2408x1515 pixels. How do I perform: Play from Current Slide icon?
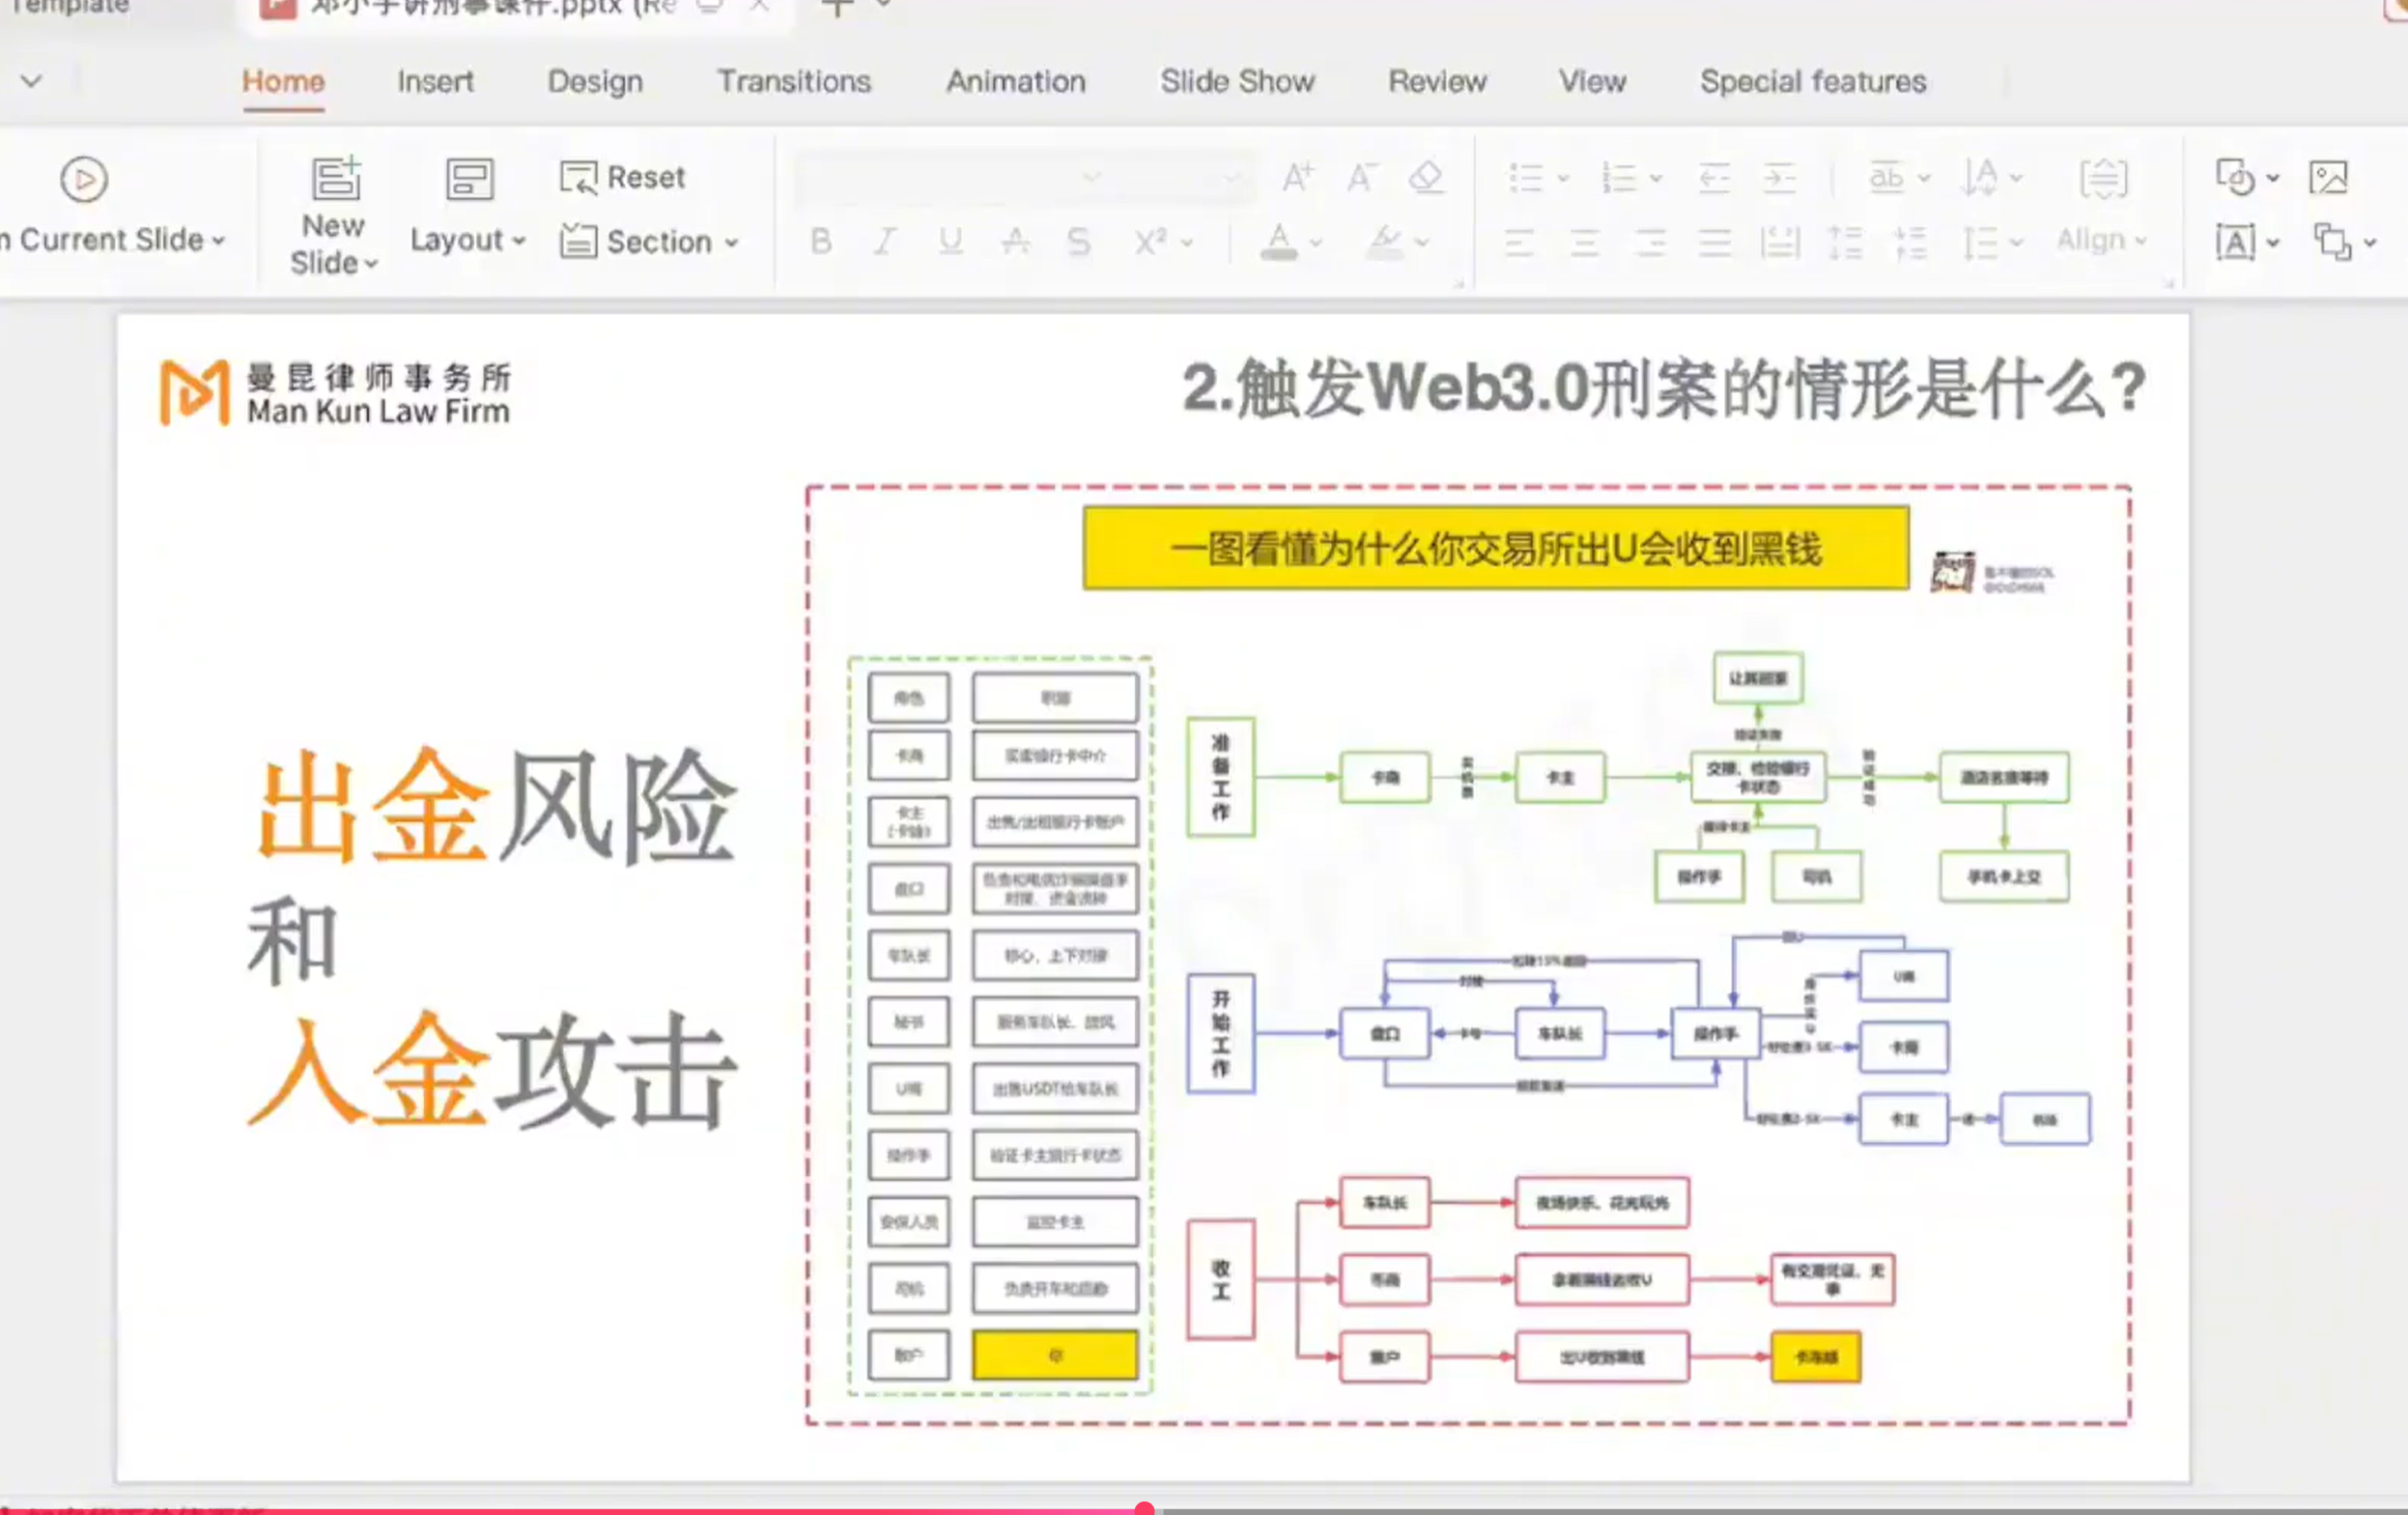(84, 180)
